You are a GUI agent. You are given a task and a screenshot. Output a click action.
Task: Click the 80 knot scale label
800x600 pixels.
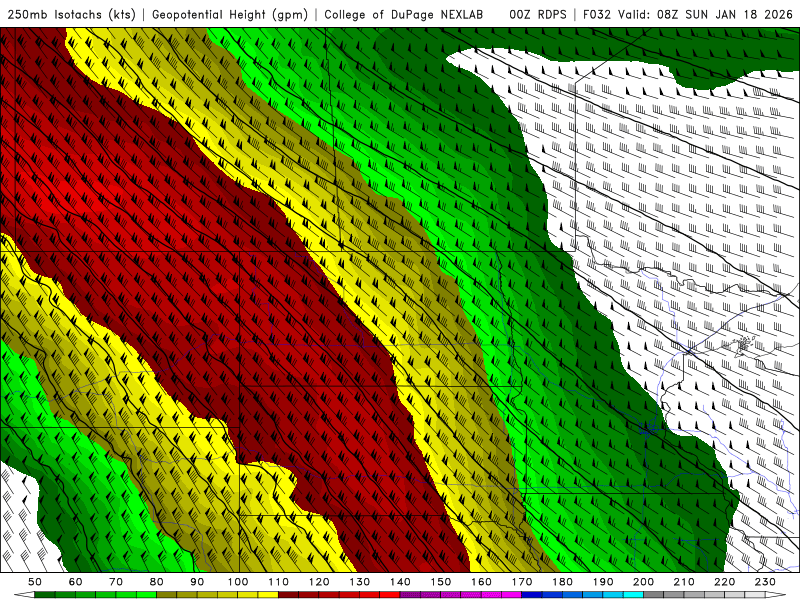[156, 582]
